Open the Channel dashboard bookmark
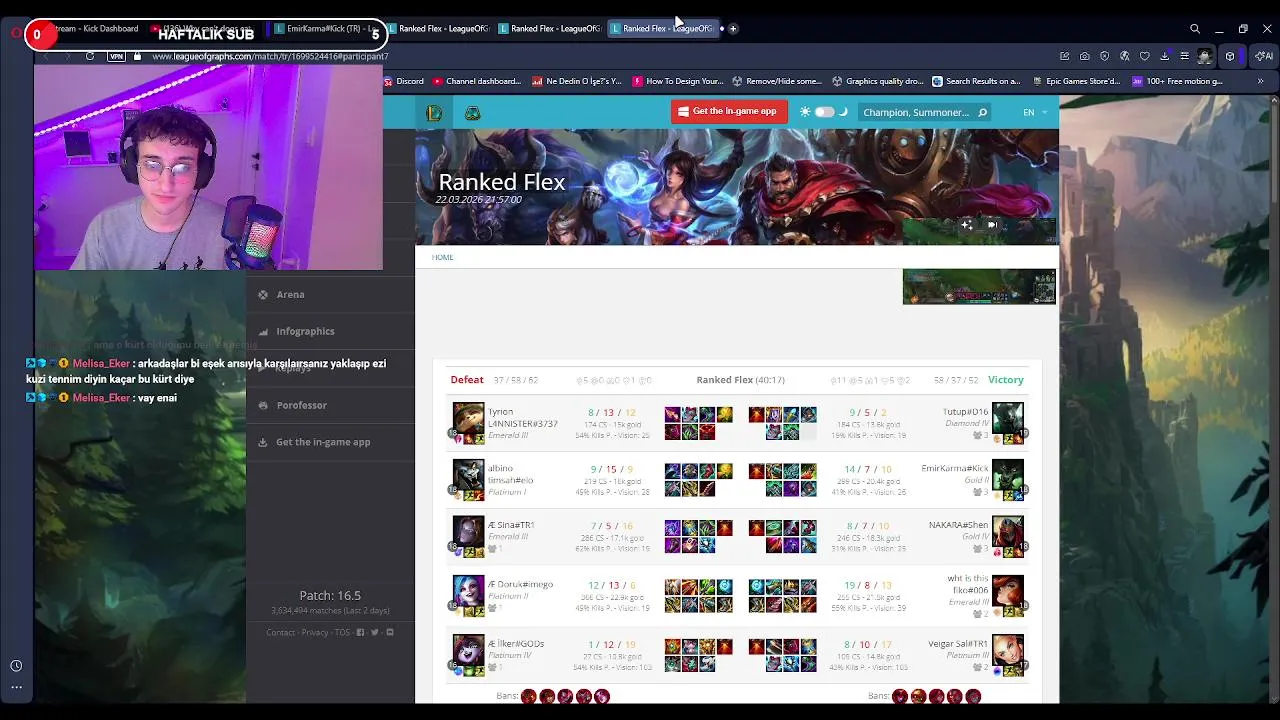 (477, 81)
